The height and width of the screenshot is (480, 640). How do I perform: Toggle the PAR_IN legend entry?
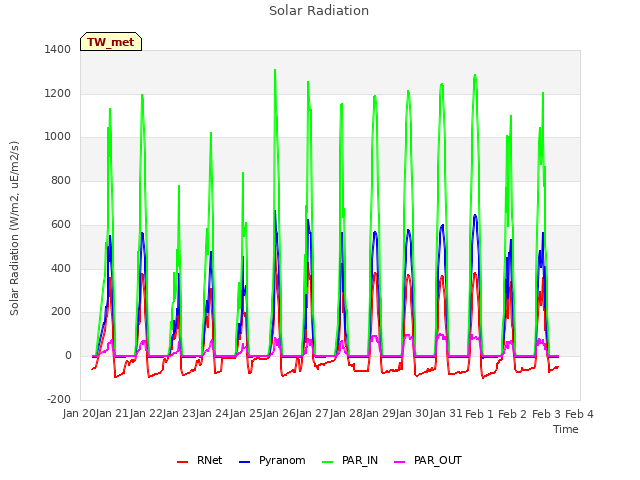pos(350,460)
